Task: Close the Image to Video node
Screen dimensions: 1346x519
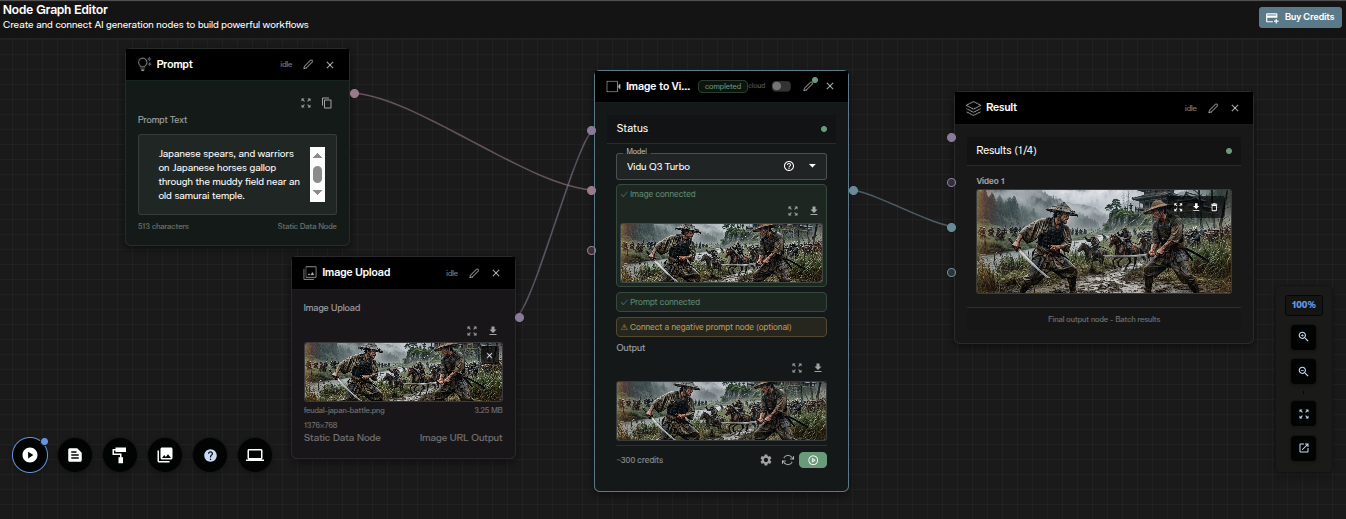Action: tap(830, 86)
